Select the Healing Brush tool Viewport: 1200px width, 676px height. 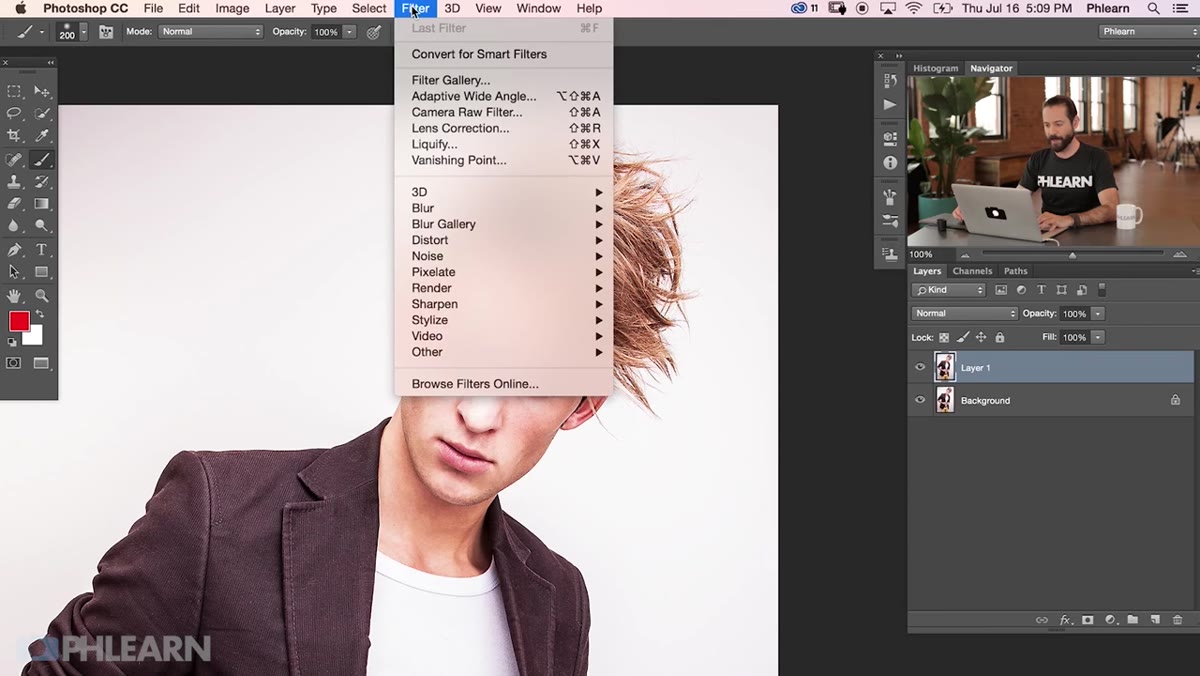pyautogui.click(x=14, y=159)
